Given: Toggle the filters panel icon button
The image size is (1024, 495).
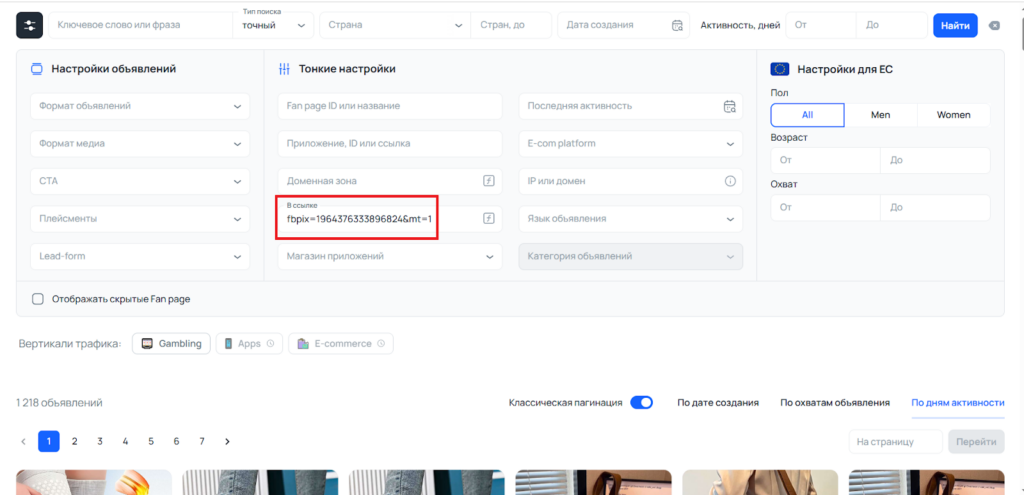Looking at the screenshot, I should tap(29, 25).
